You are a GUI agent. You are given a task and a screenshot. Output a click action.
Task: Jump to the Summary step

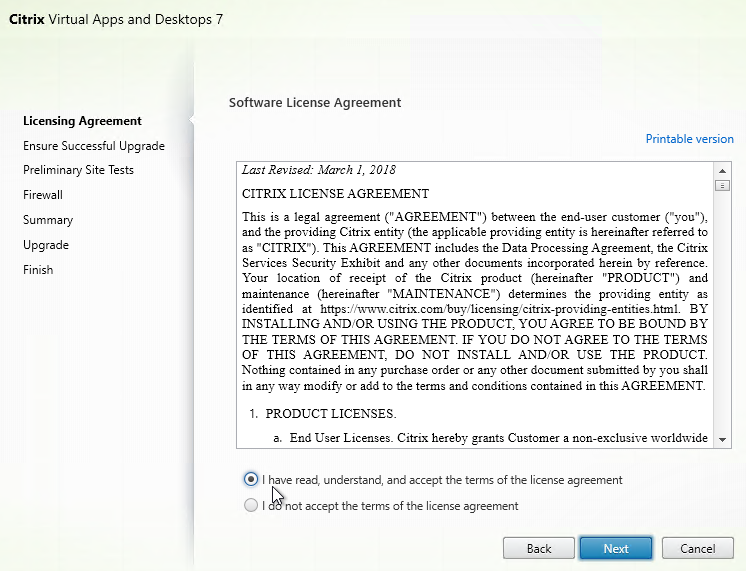(48, 220)
